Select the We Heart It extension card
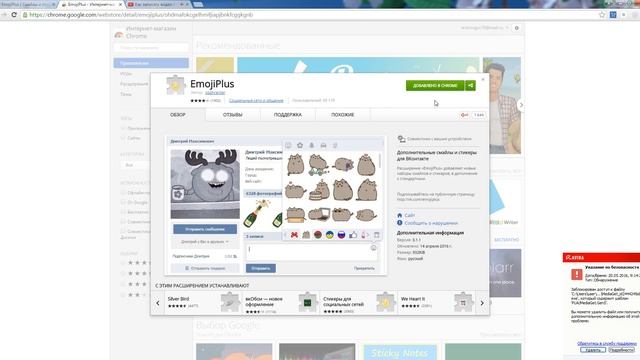This screenshot has width=640, height=360. pos(437,303)
